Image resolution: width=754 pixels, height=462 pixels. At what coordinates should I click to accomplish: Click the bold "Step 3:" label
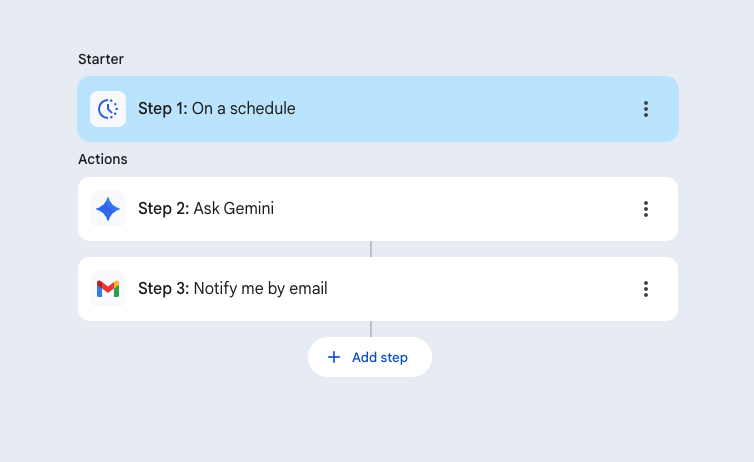(163, 289)
